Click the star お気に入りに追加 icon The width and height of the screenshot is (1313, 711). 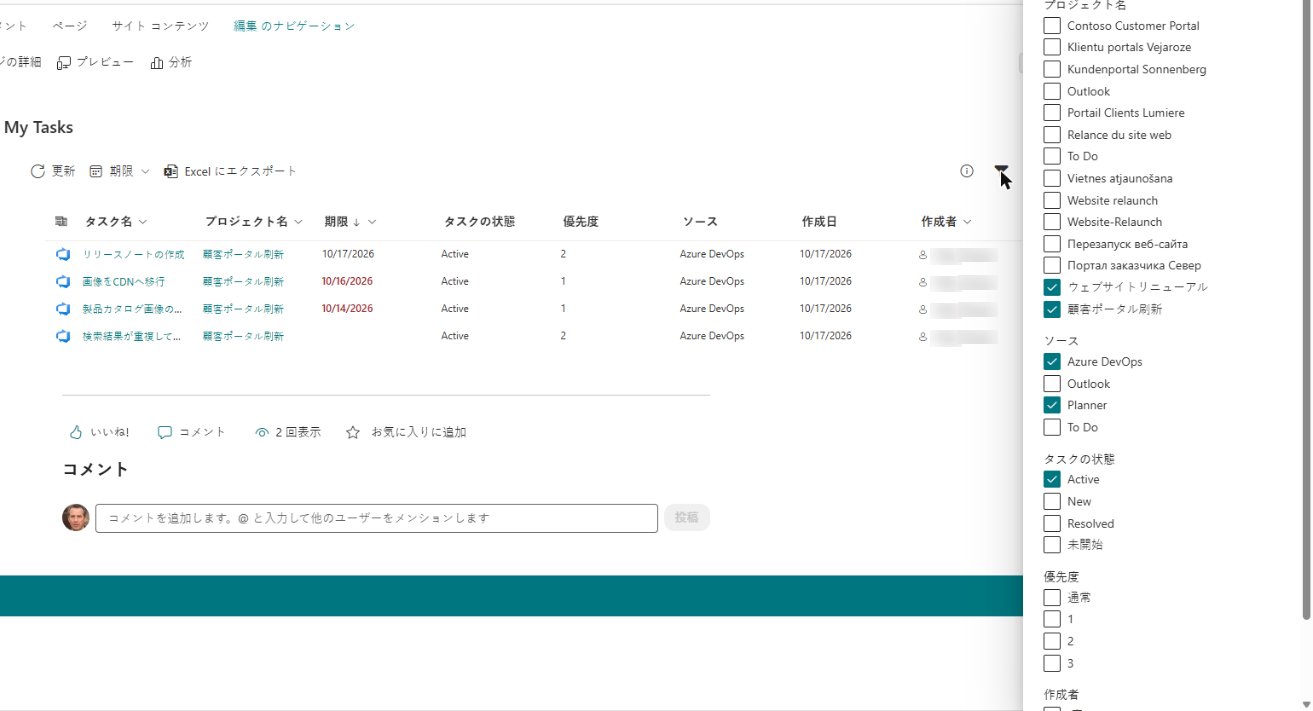pyautogui.click(x=353, y=432)
